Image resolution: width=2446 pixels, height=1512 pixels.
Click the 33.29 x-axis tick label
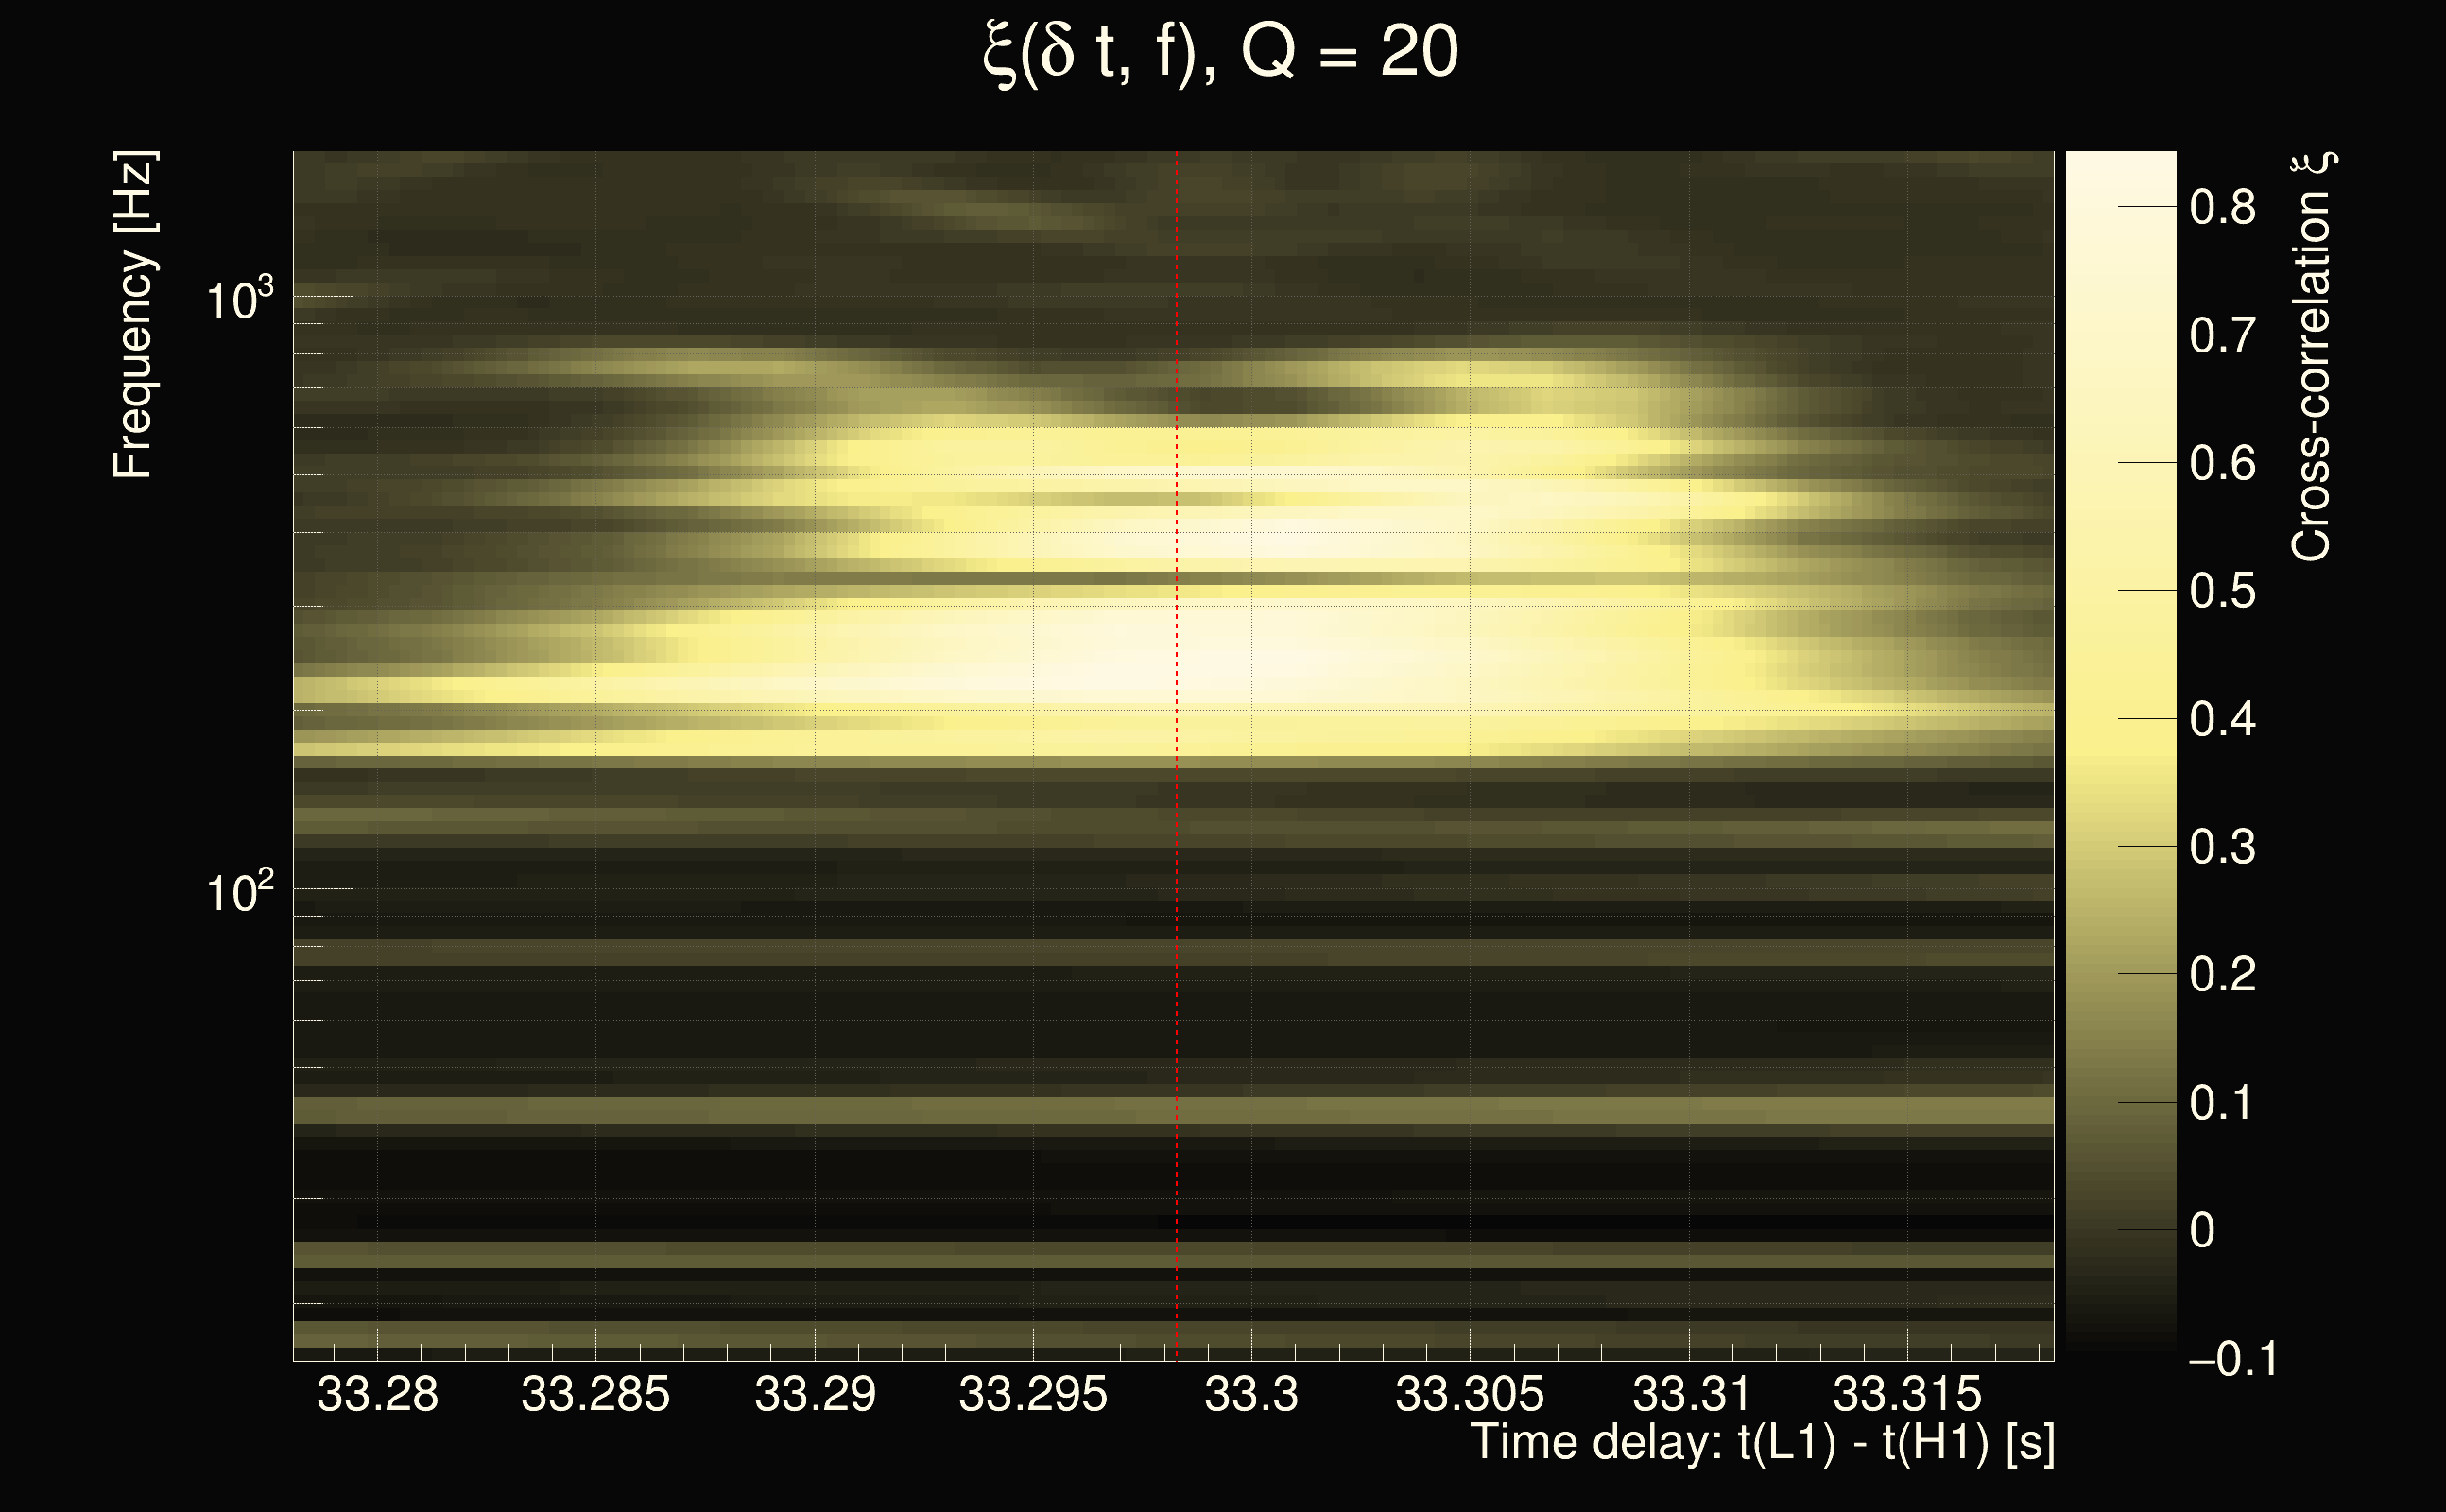click(814, 1394)
